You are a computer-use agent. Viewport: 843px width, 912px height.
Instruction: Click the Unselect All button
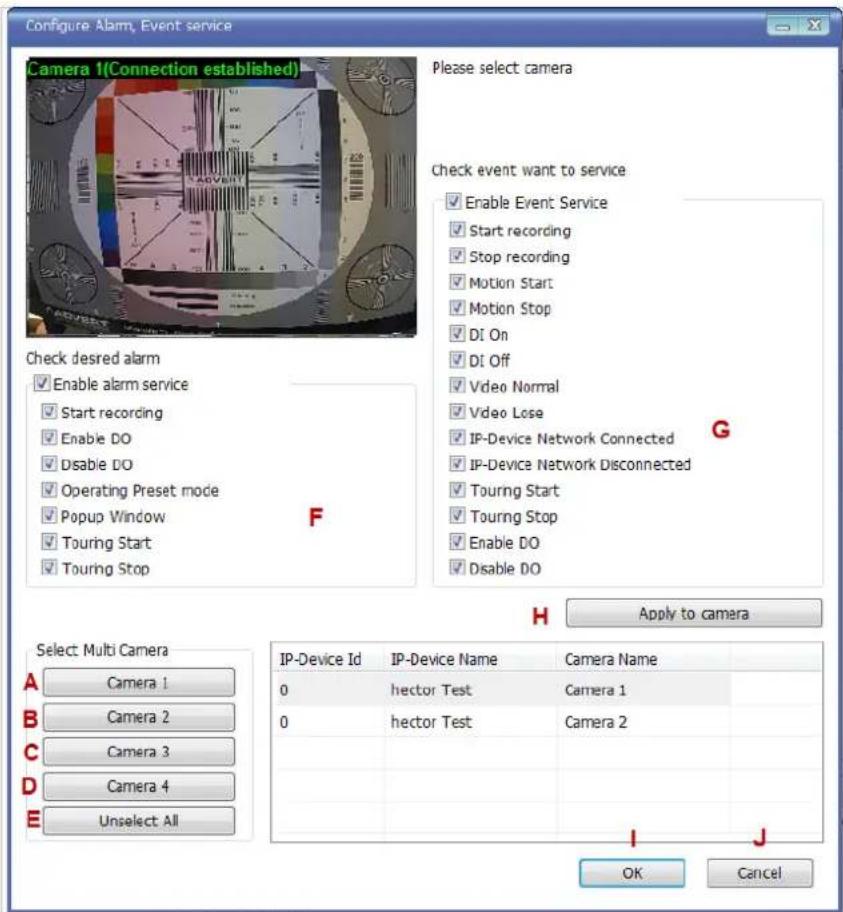[138, 821]
